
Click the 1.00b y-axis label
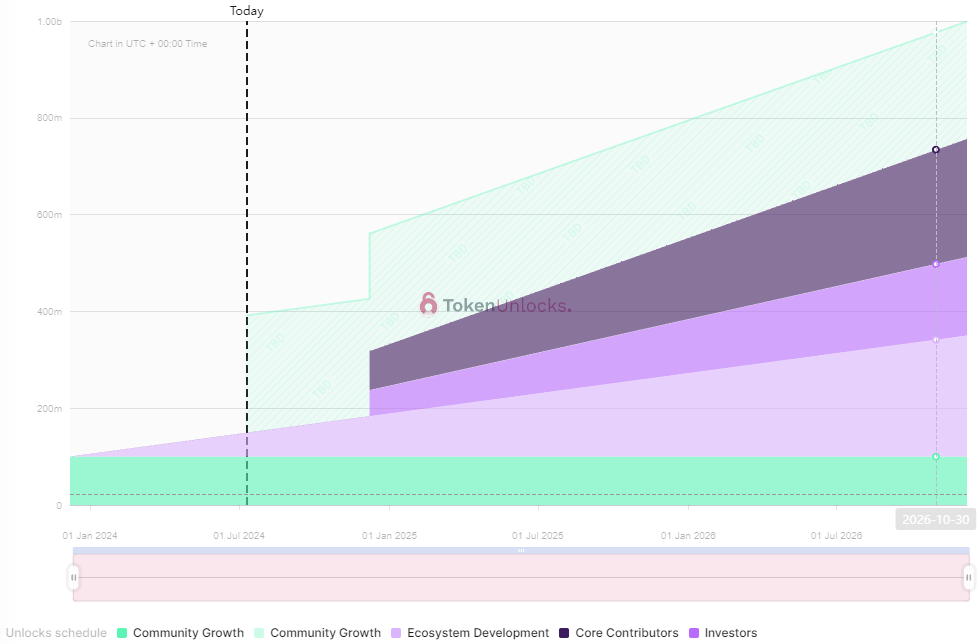point(50,22)
